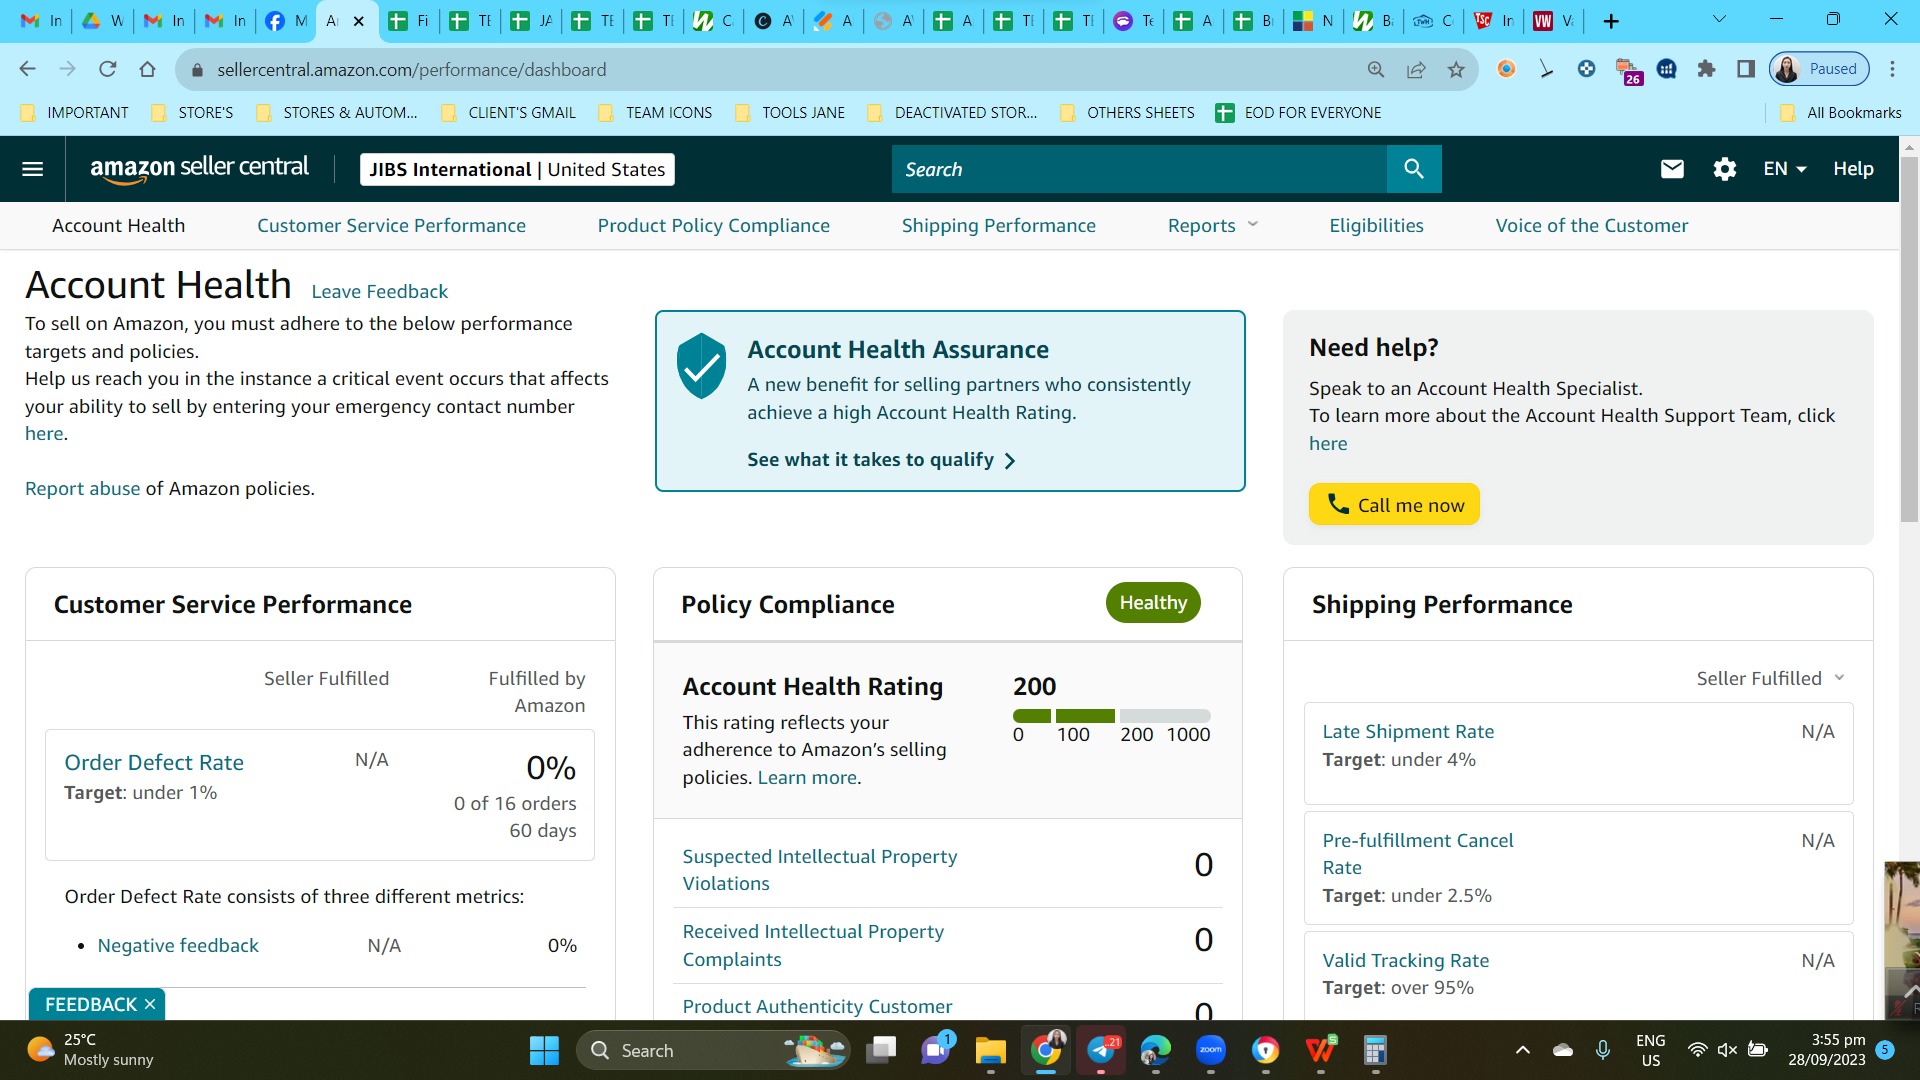The width and height of the screenshot is (1920, 1080).
Task: Open the EOD FOR EVERYONE bookmark
Action: point(1298,113)
